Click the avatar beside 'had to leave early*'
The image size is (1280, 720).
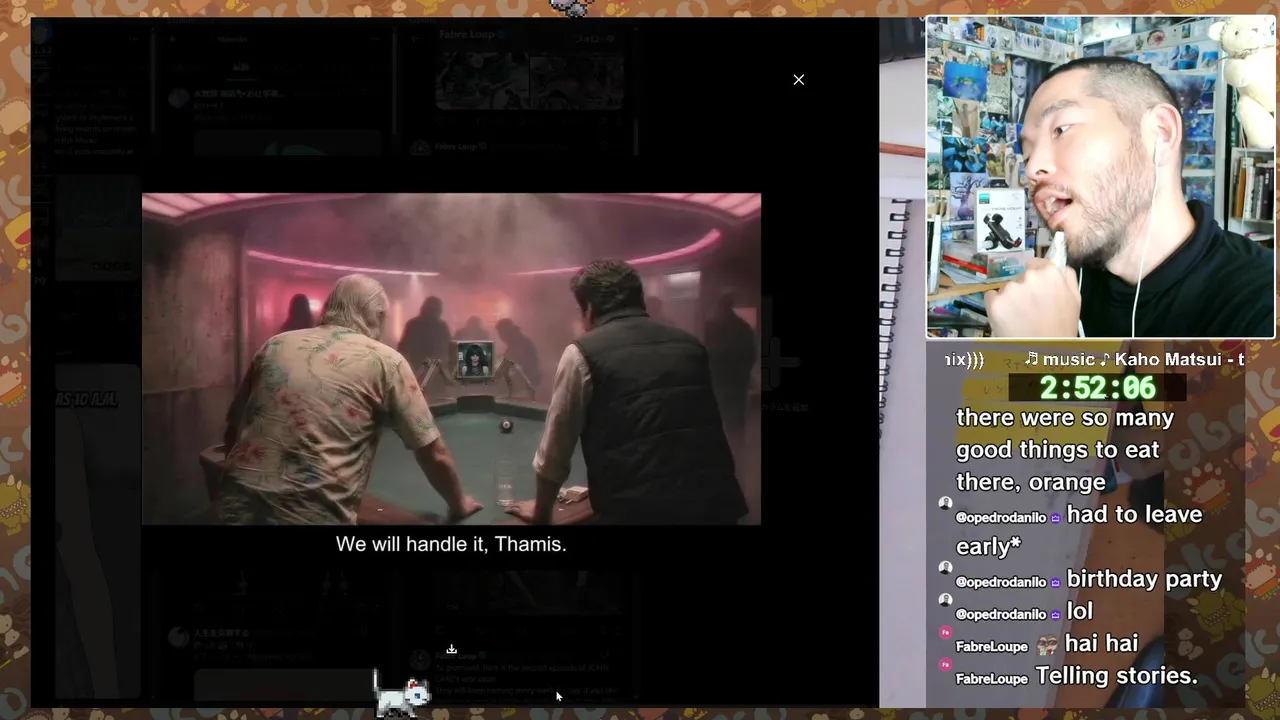[945, 503]
